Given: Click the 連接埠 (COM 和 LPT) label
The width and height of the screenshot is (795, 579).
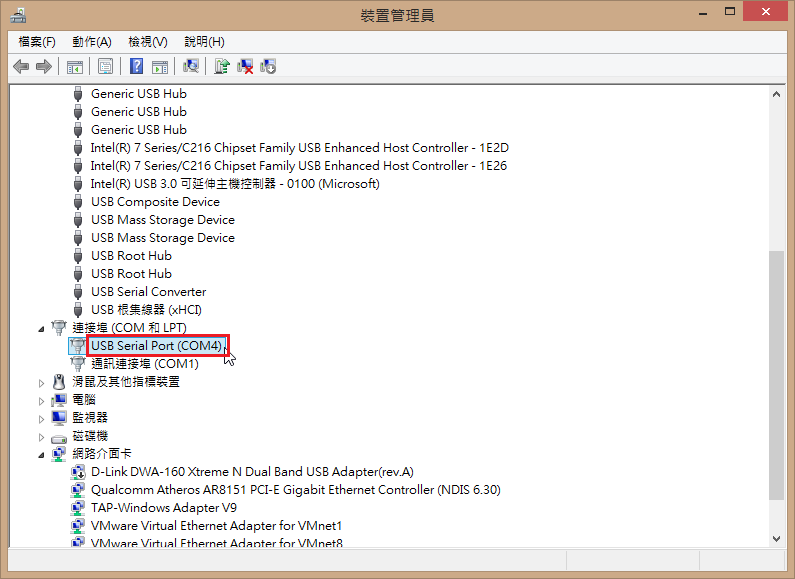Looking at the screenshot, I should [129, 328].
